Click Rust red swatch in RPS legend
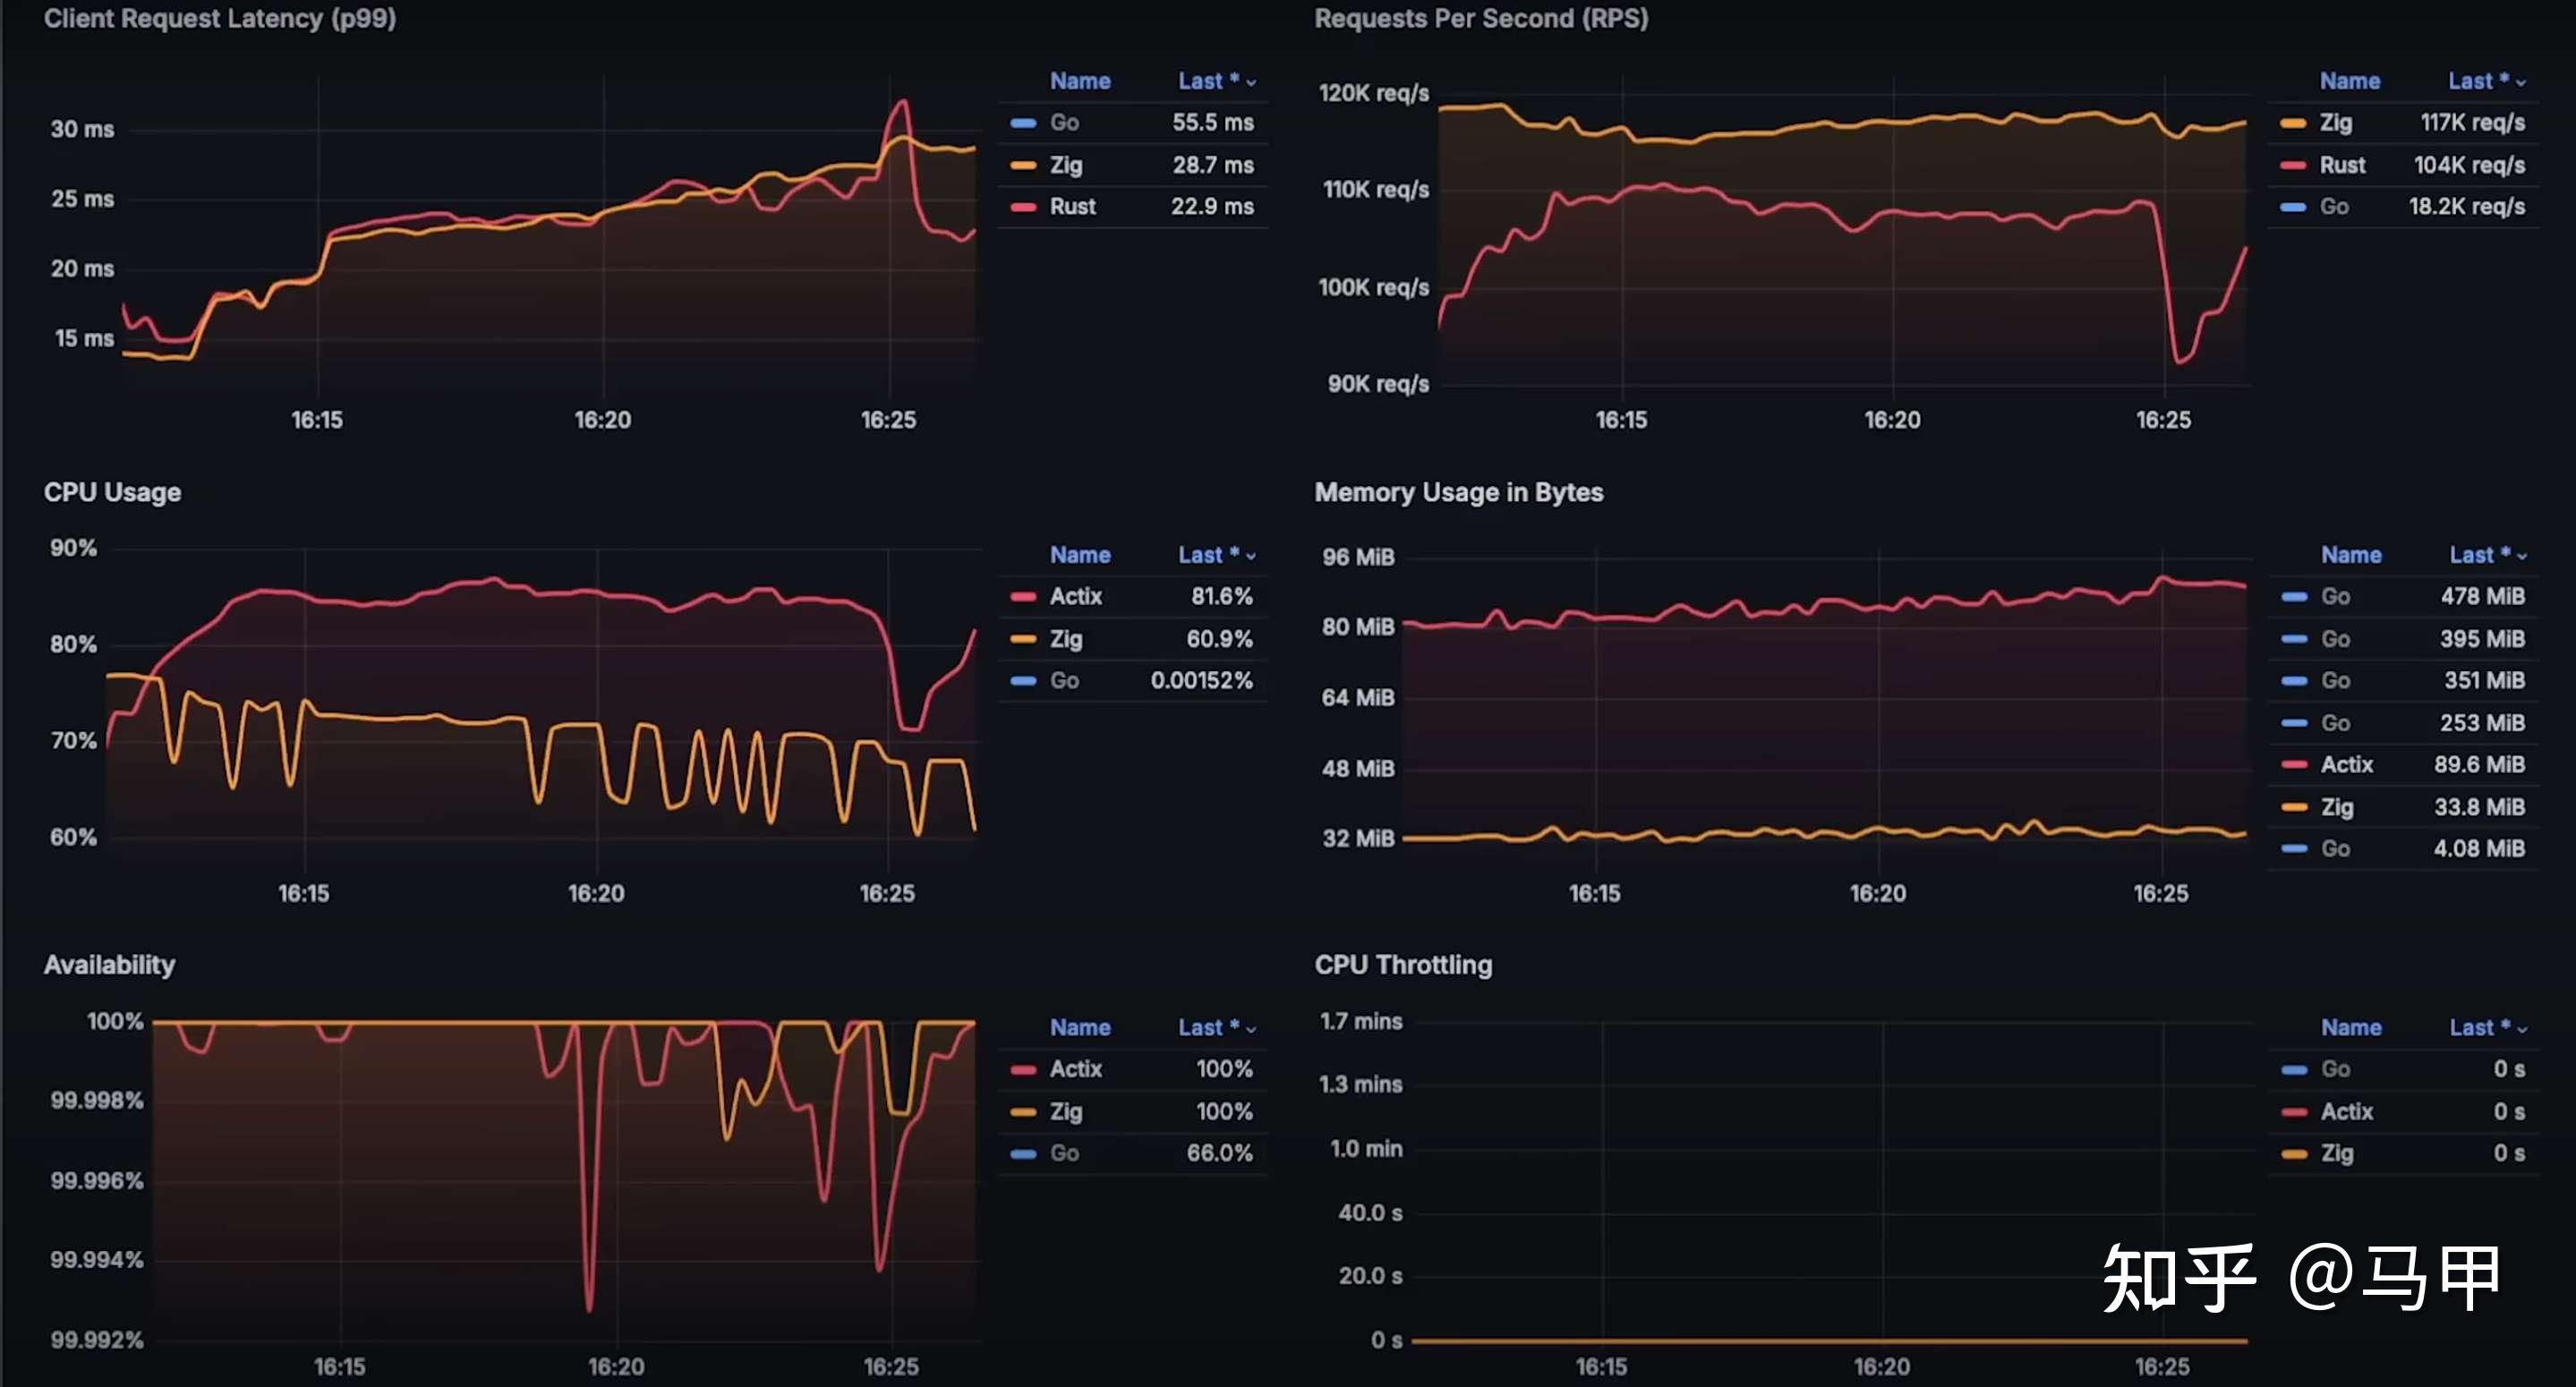Image resolution: width=2576 pixels, height=1387 pixels. coord(2293,165)
